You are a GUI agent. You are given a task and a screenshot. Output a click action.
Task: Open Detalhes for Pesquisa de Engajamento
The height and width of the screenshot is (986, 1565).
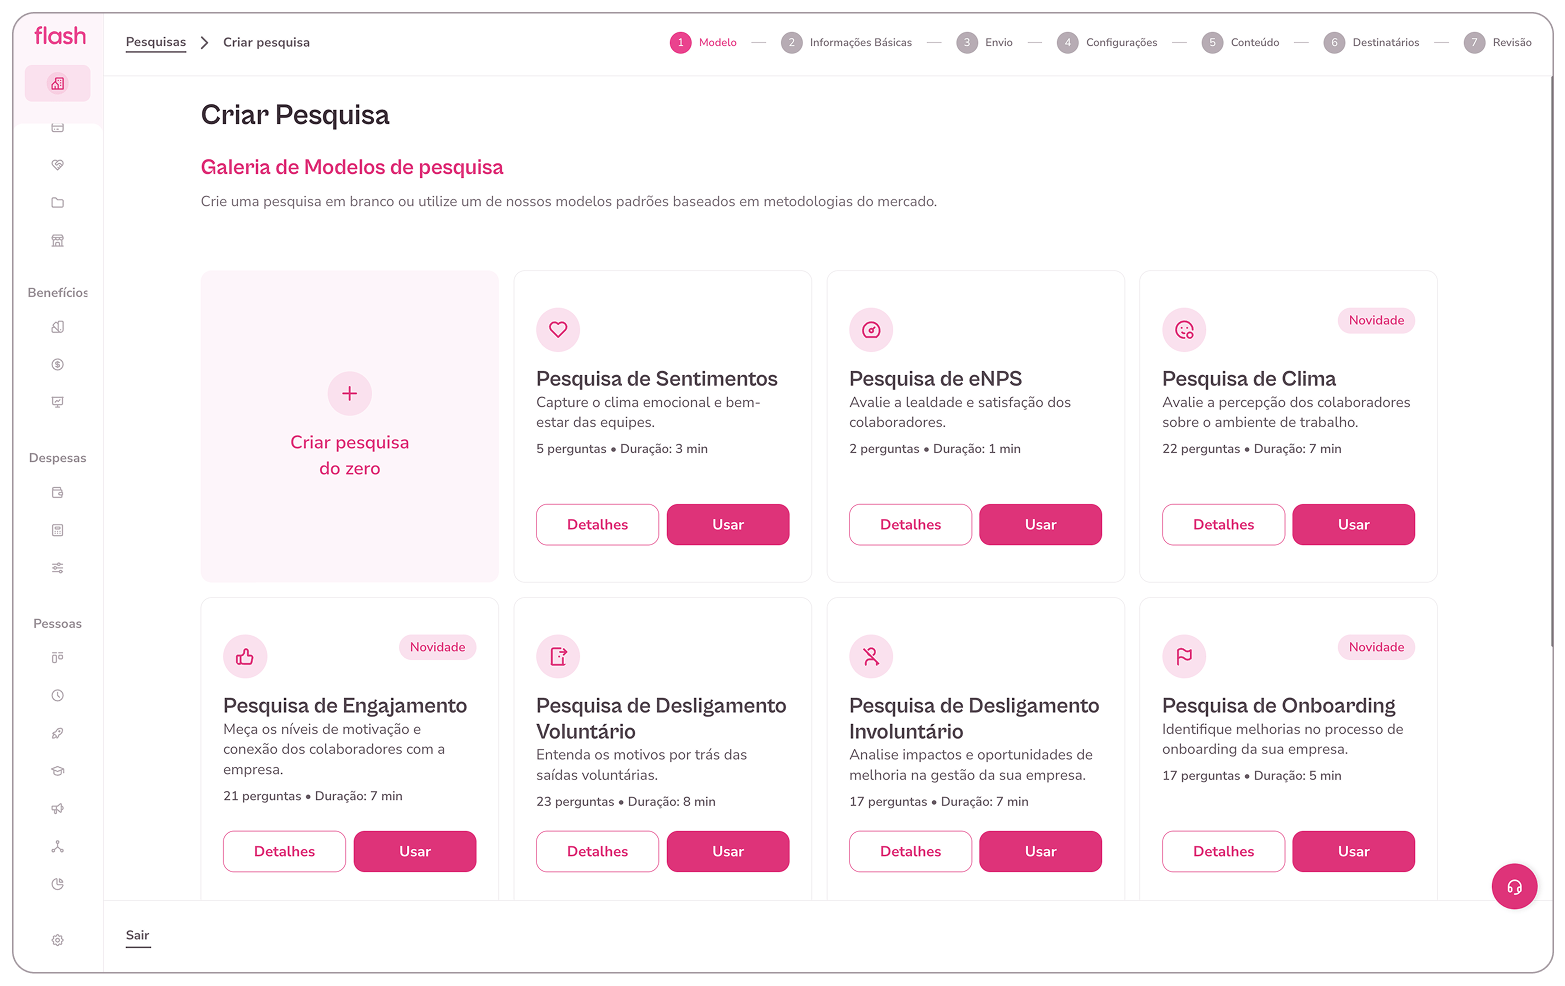284,852
